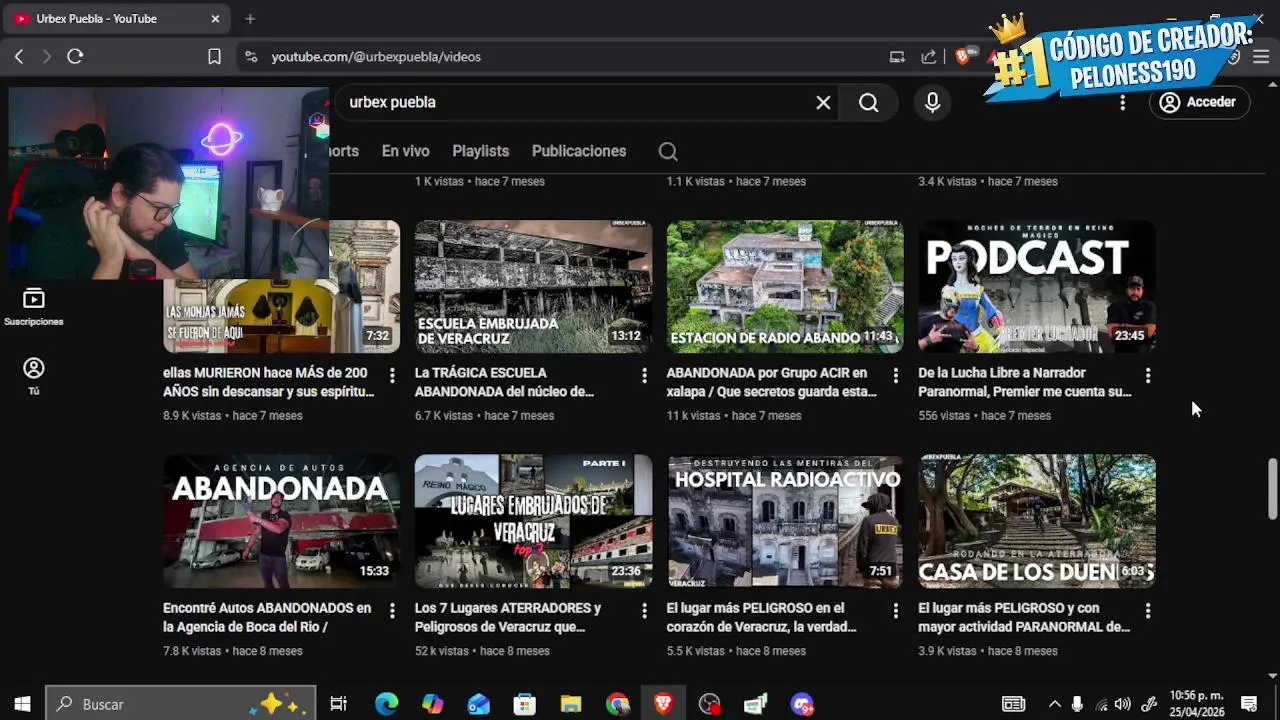Open the notification center
Viewport: 1280px width, 720px height.
tap(1248, 704)
